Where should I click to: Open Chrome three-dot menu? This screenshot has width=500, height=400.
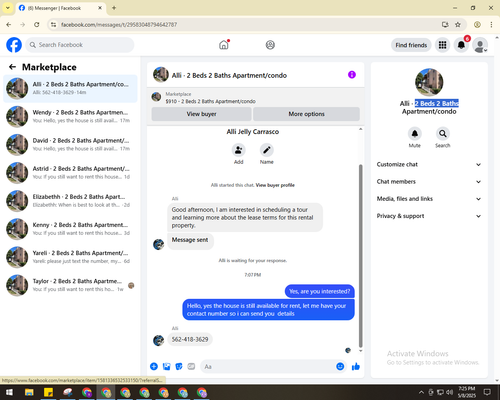491,24
